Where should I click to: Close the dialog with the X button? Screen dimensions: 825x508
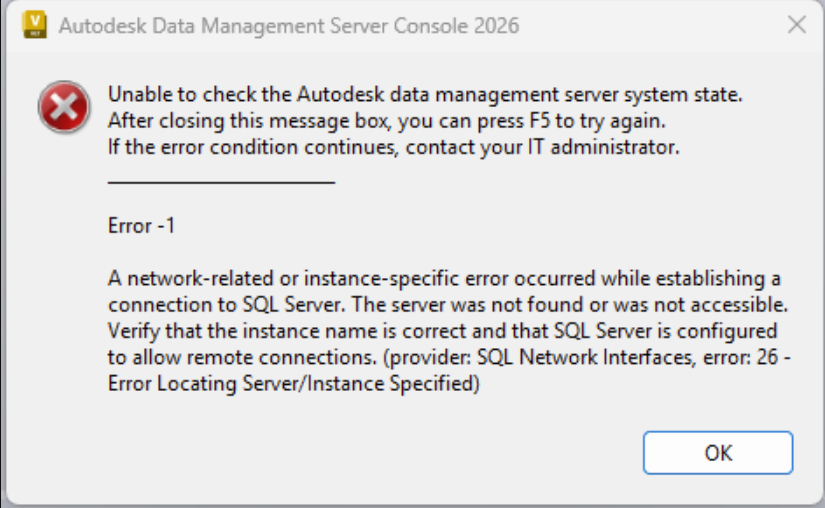tap(796, 25)
